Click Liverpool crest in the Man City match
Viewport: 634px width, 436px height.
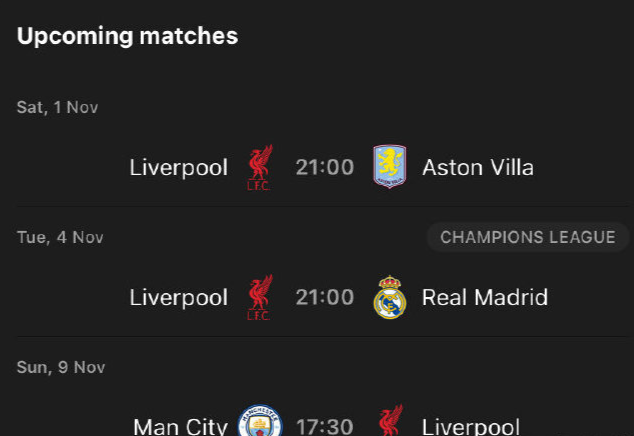[x=389, y=424]
